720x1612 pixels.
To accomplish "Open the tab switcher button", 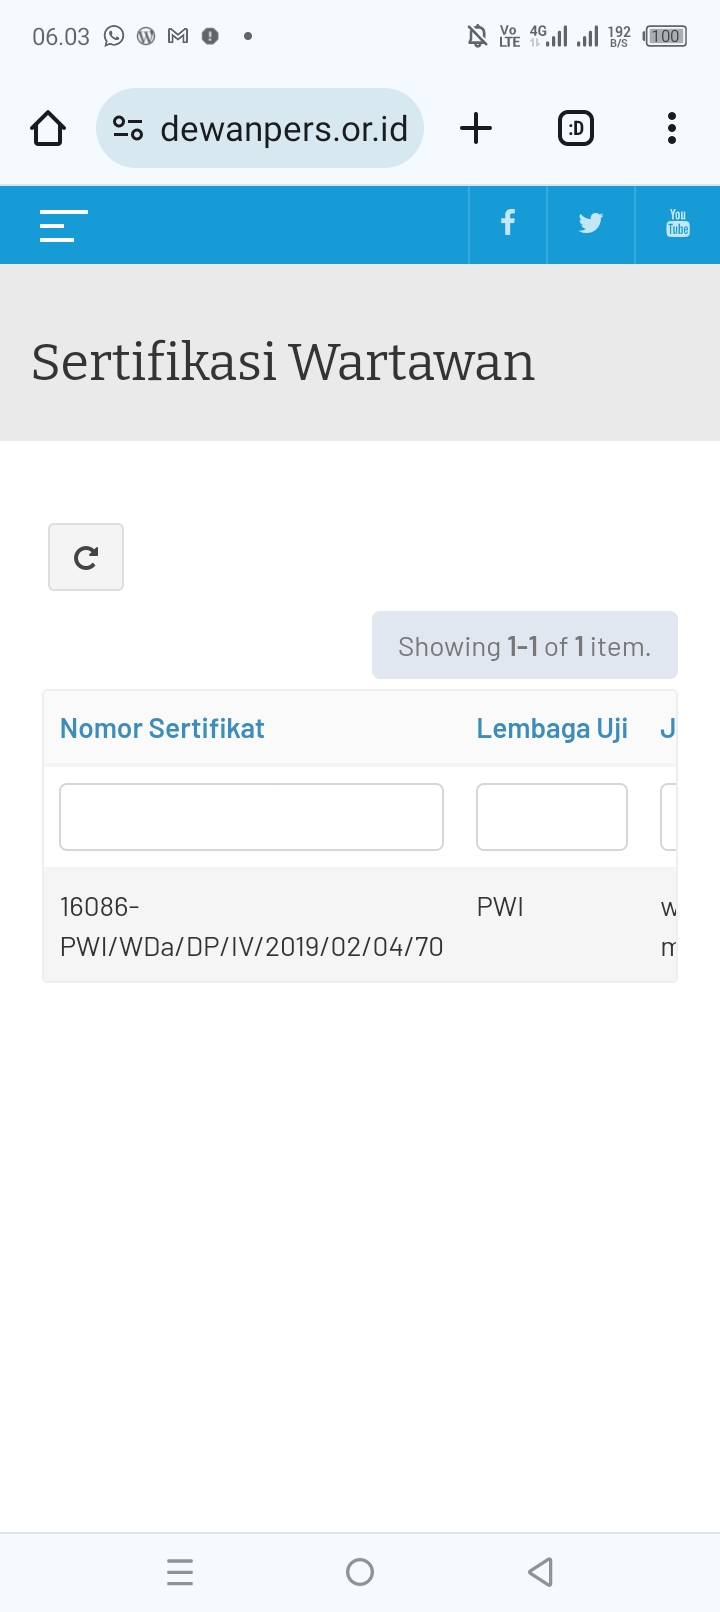I will click(x=576, y=128).
